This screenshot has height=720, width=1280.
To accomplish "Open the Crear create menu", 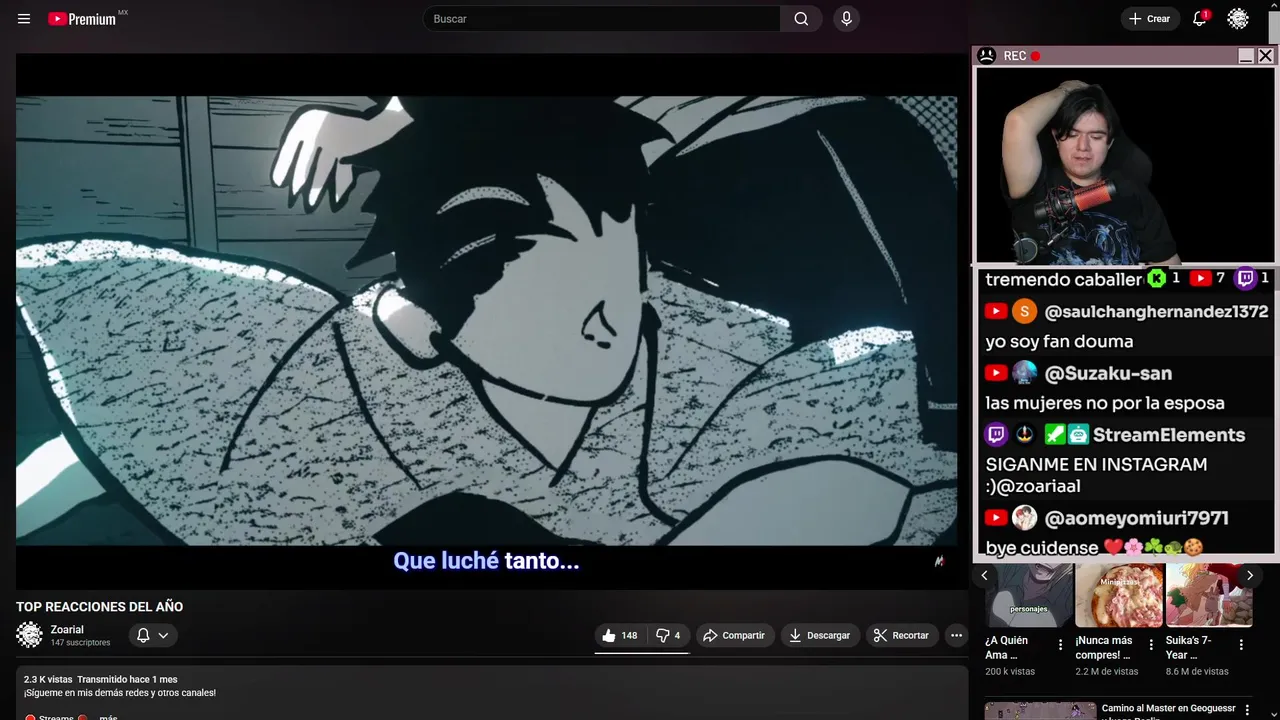I will [1149, 19].
